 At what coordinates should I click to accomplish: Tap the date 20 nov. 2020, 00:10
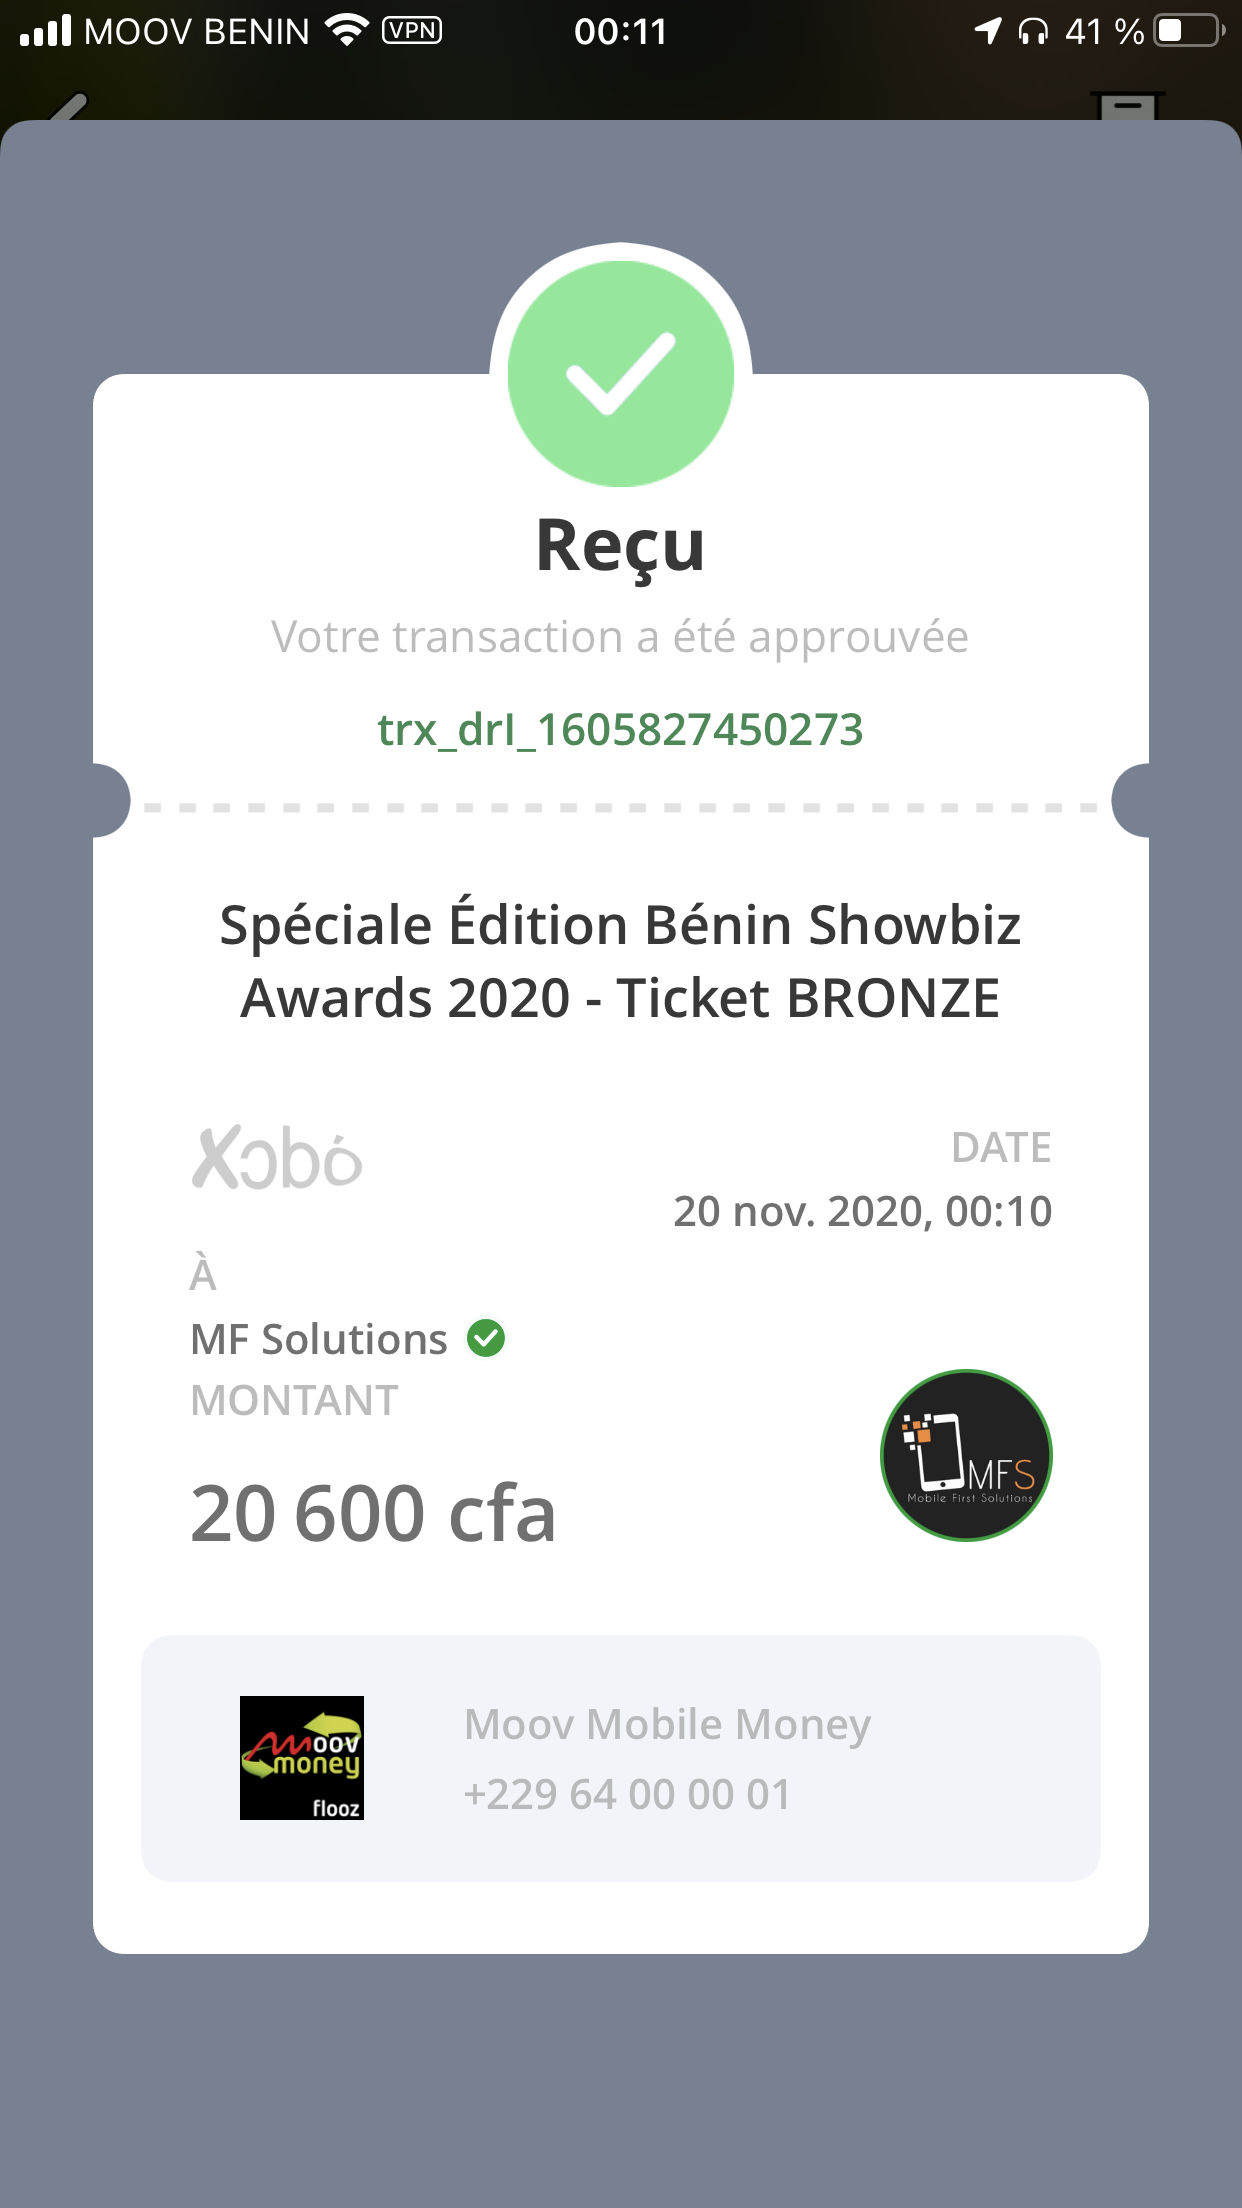click(862, 1211)
